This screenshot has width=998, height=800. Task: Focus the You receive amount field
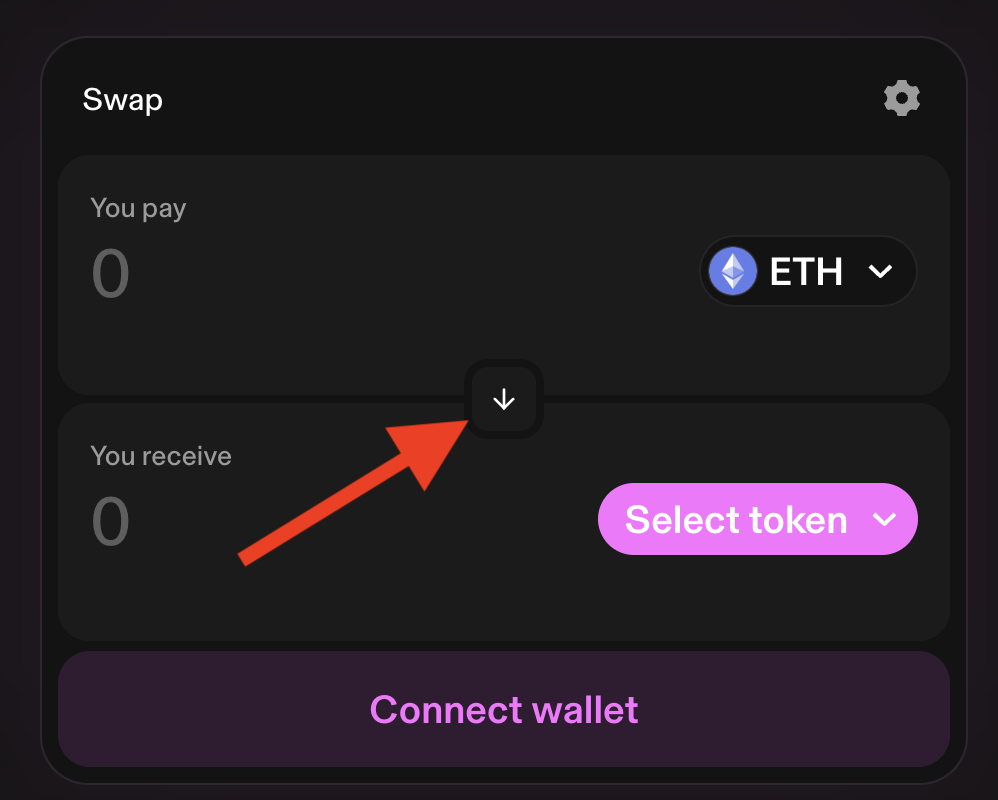pos(111,521)
